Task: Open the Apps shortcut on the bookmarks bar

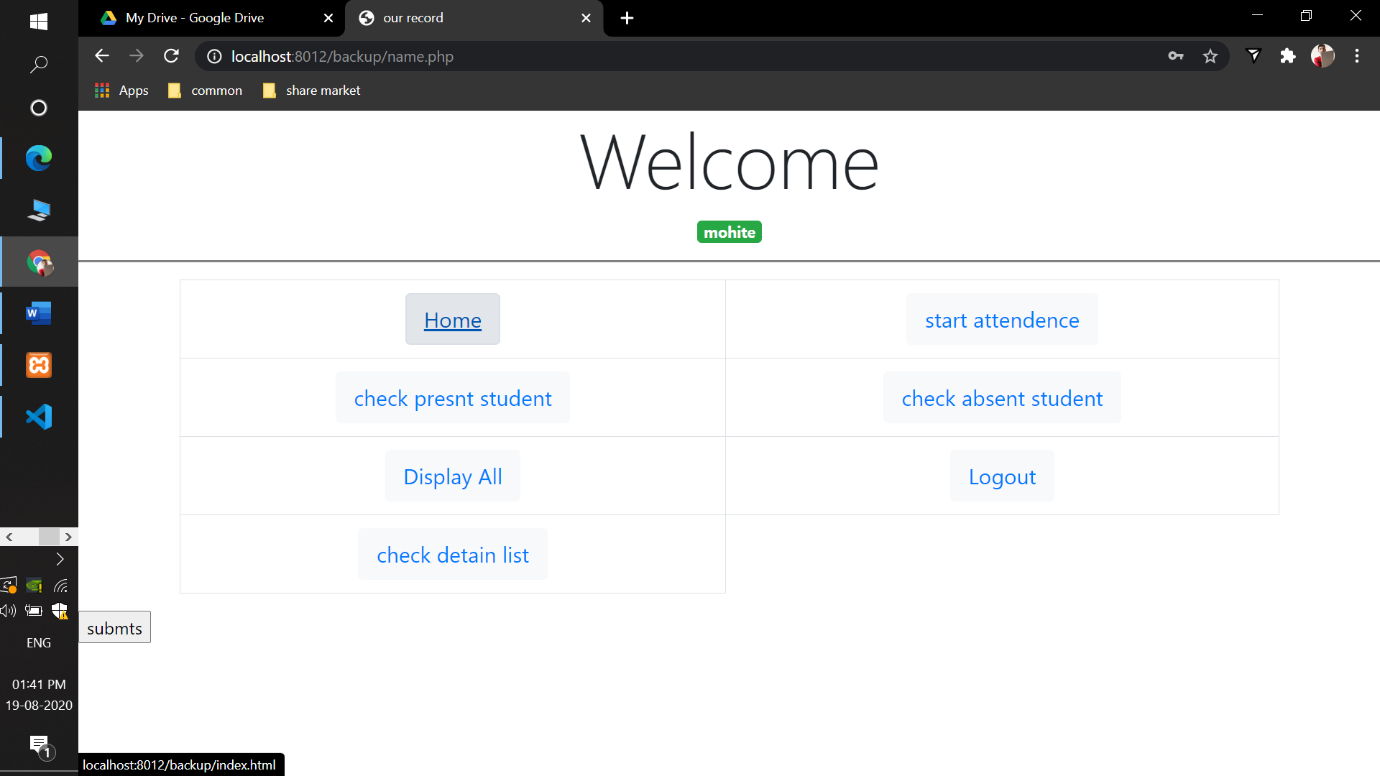Action: 120,90
